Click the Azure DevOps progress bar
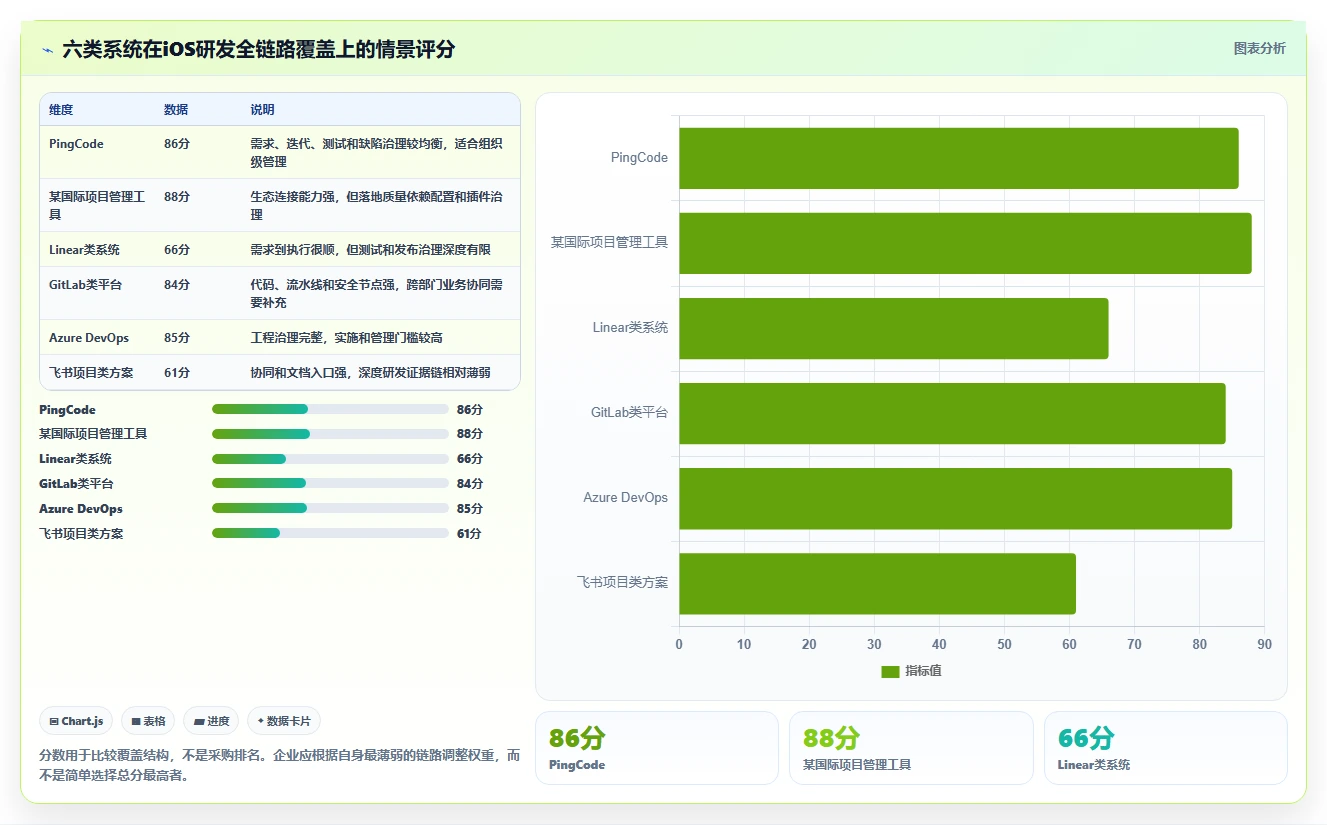 [x=330, y=508]
